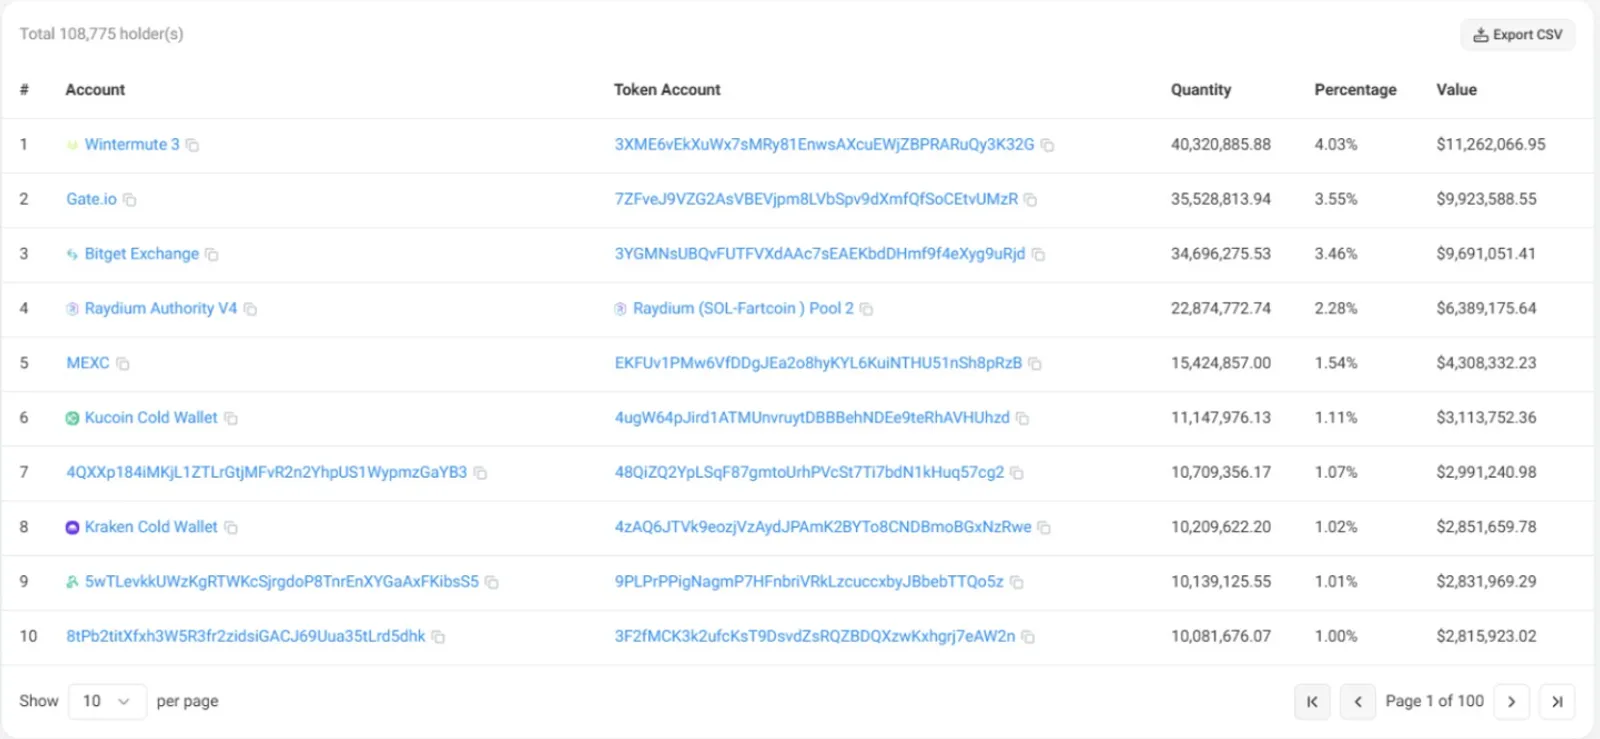The width and height of the screenshot is (1600, 739).
Task: Copy token account 4ugW64pJird1ATMU
Action: click(x=1022, y=418)
